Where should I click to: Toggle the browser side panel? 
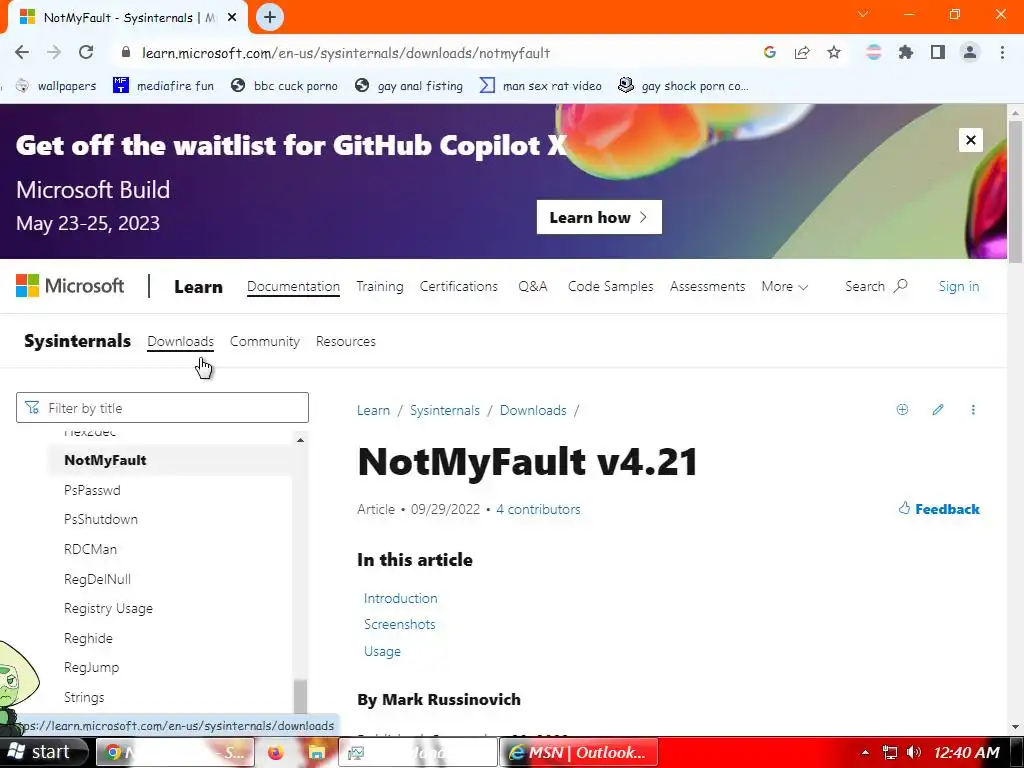(938, 52)
